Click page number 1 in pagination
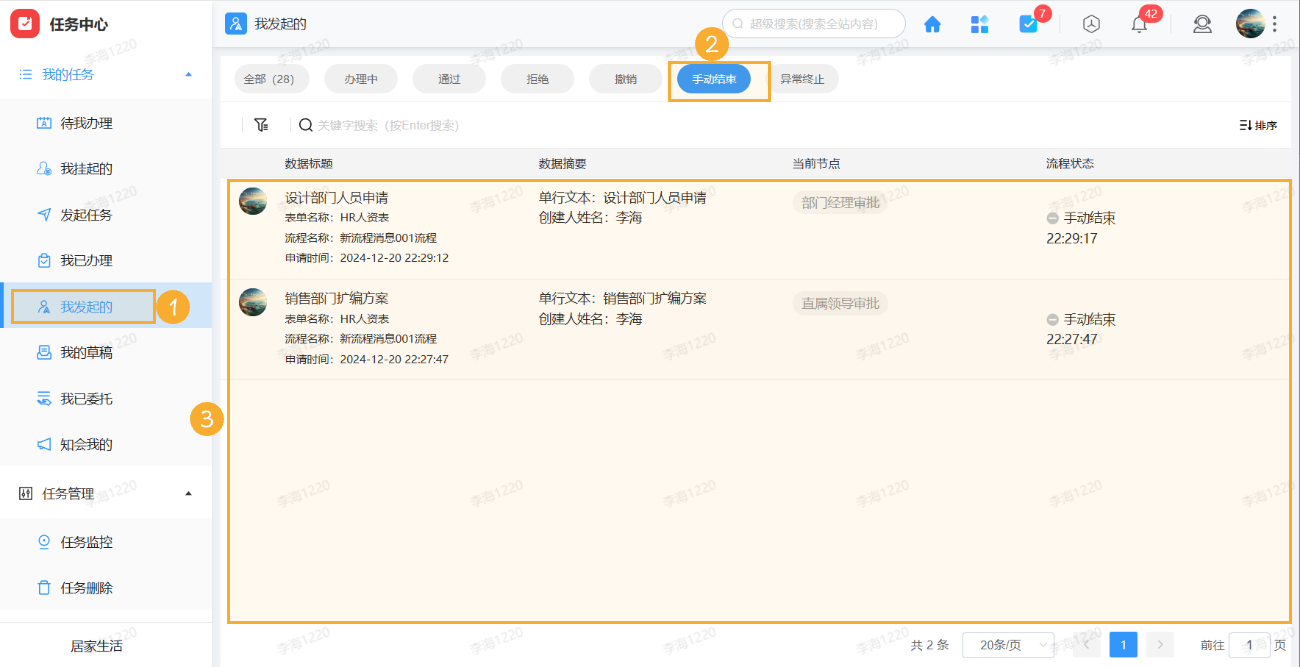Image resolution: width=1300 pixels, height=667 pixels. coord(1122,644)
